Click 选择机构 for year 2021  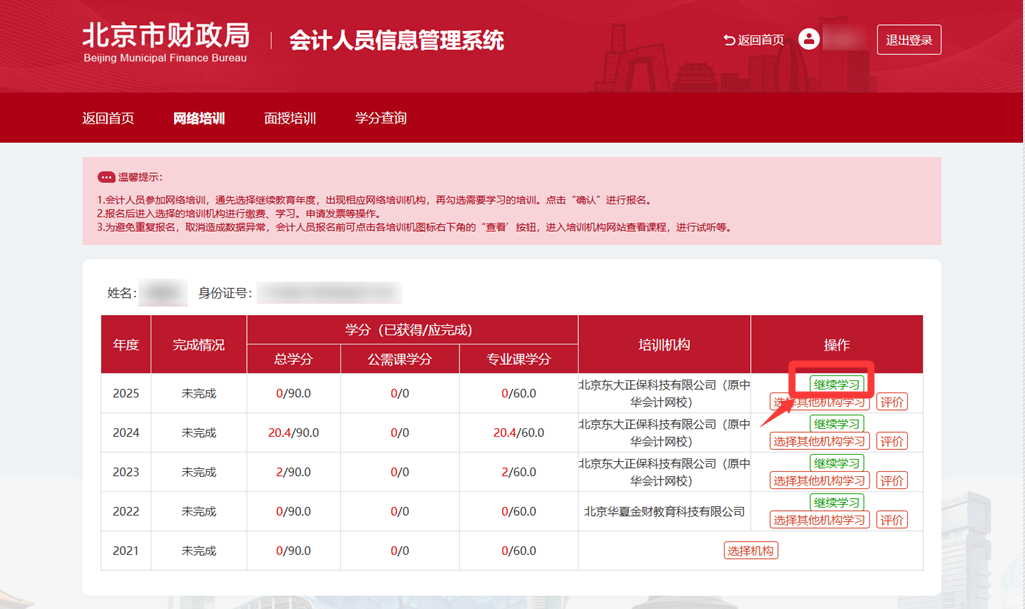click(x=751, y=550)
